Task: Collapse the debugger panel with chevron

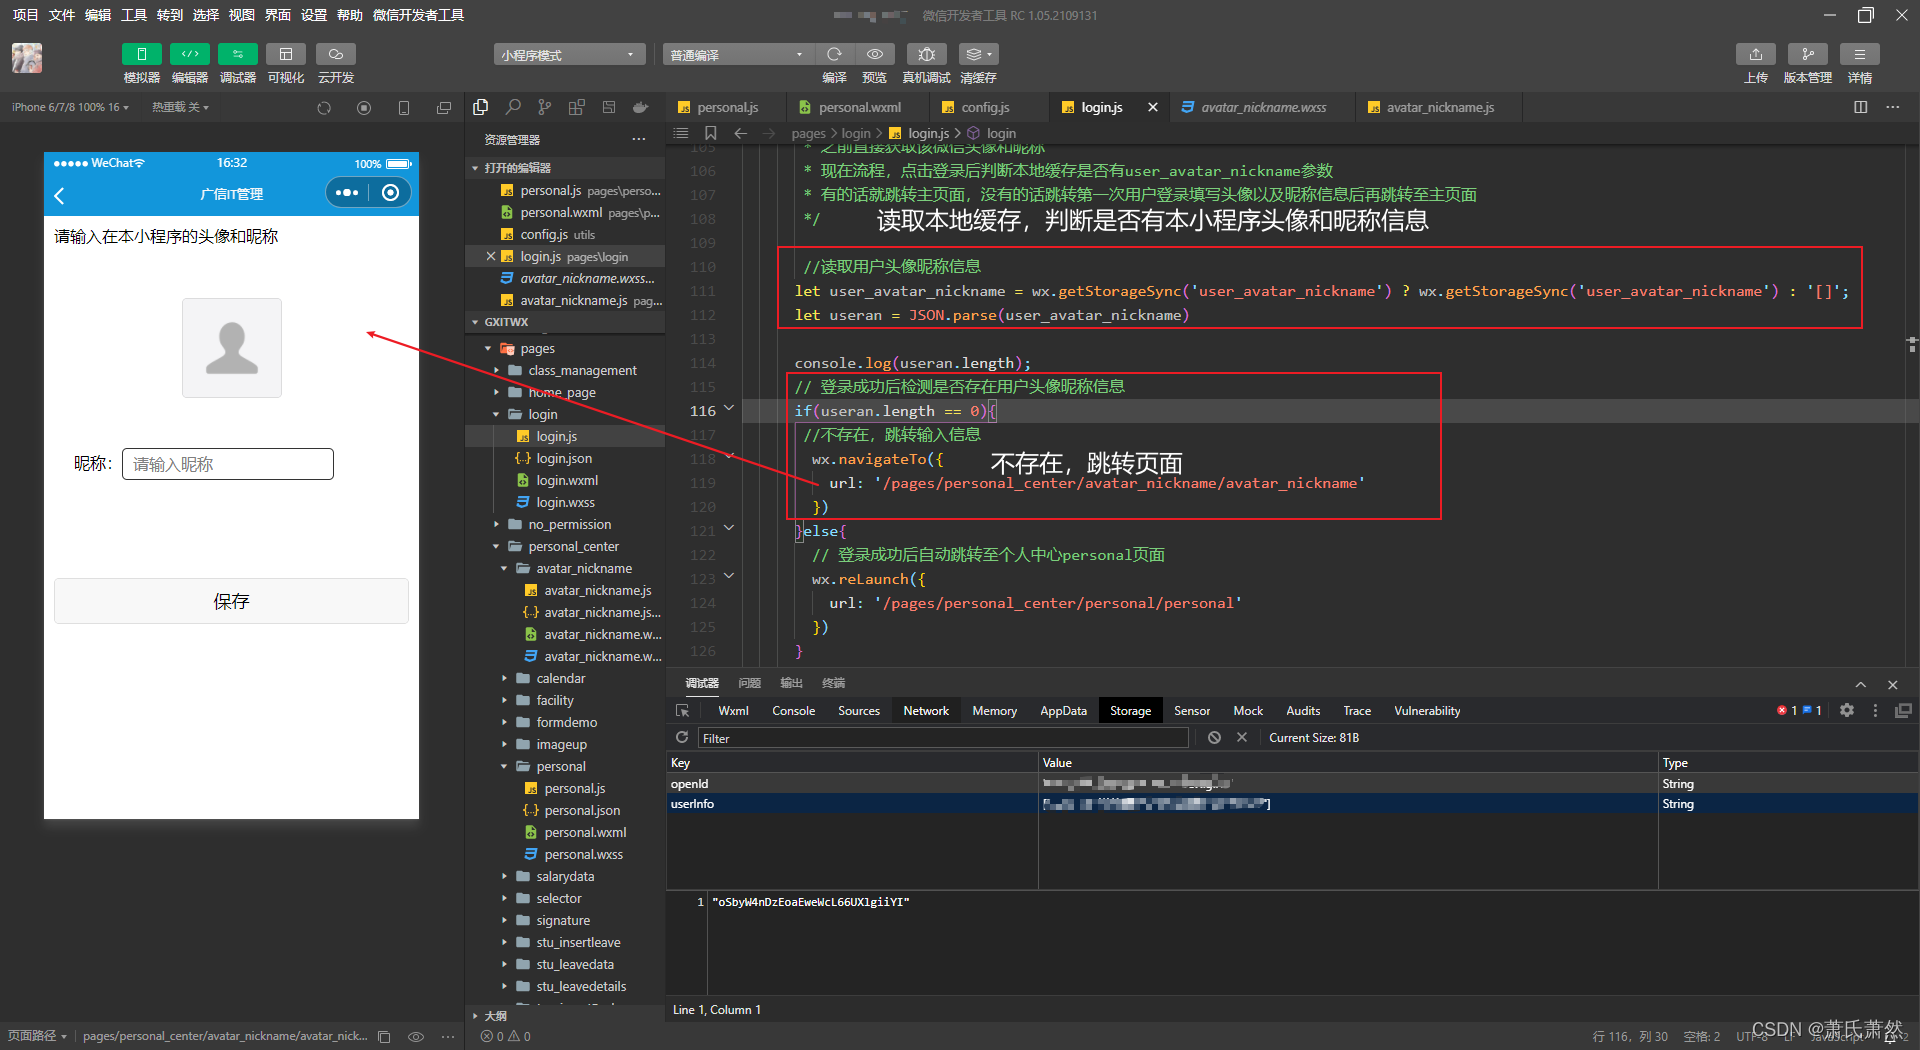Action: [x=1861, y=685]
